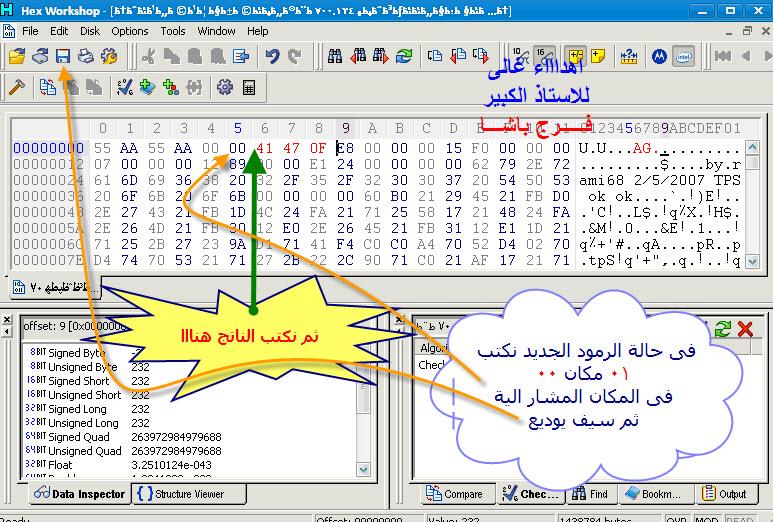Click the grayed Redo arrow icon
Screen dimensions: 773x522
[x=295, y=56]
